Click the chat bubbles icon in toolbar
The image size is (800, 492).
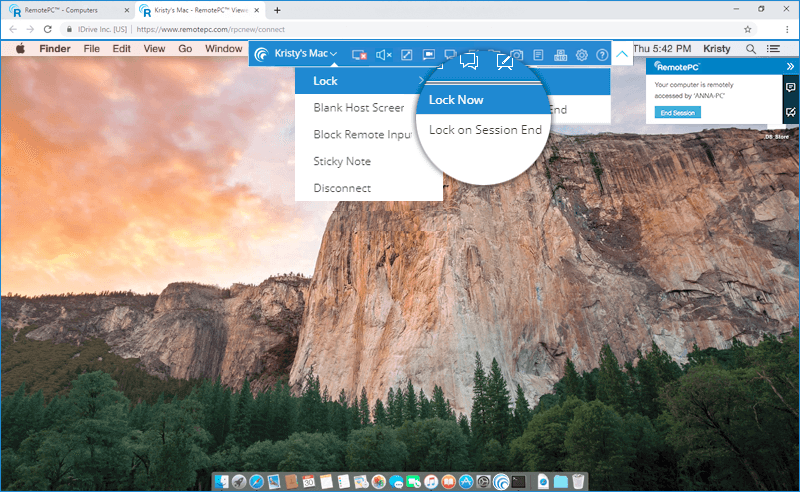point(469,60)
